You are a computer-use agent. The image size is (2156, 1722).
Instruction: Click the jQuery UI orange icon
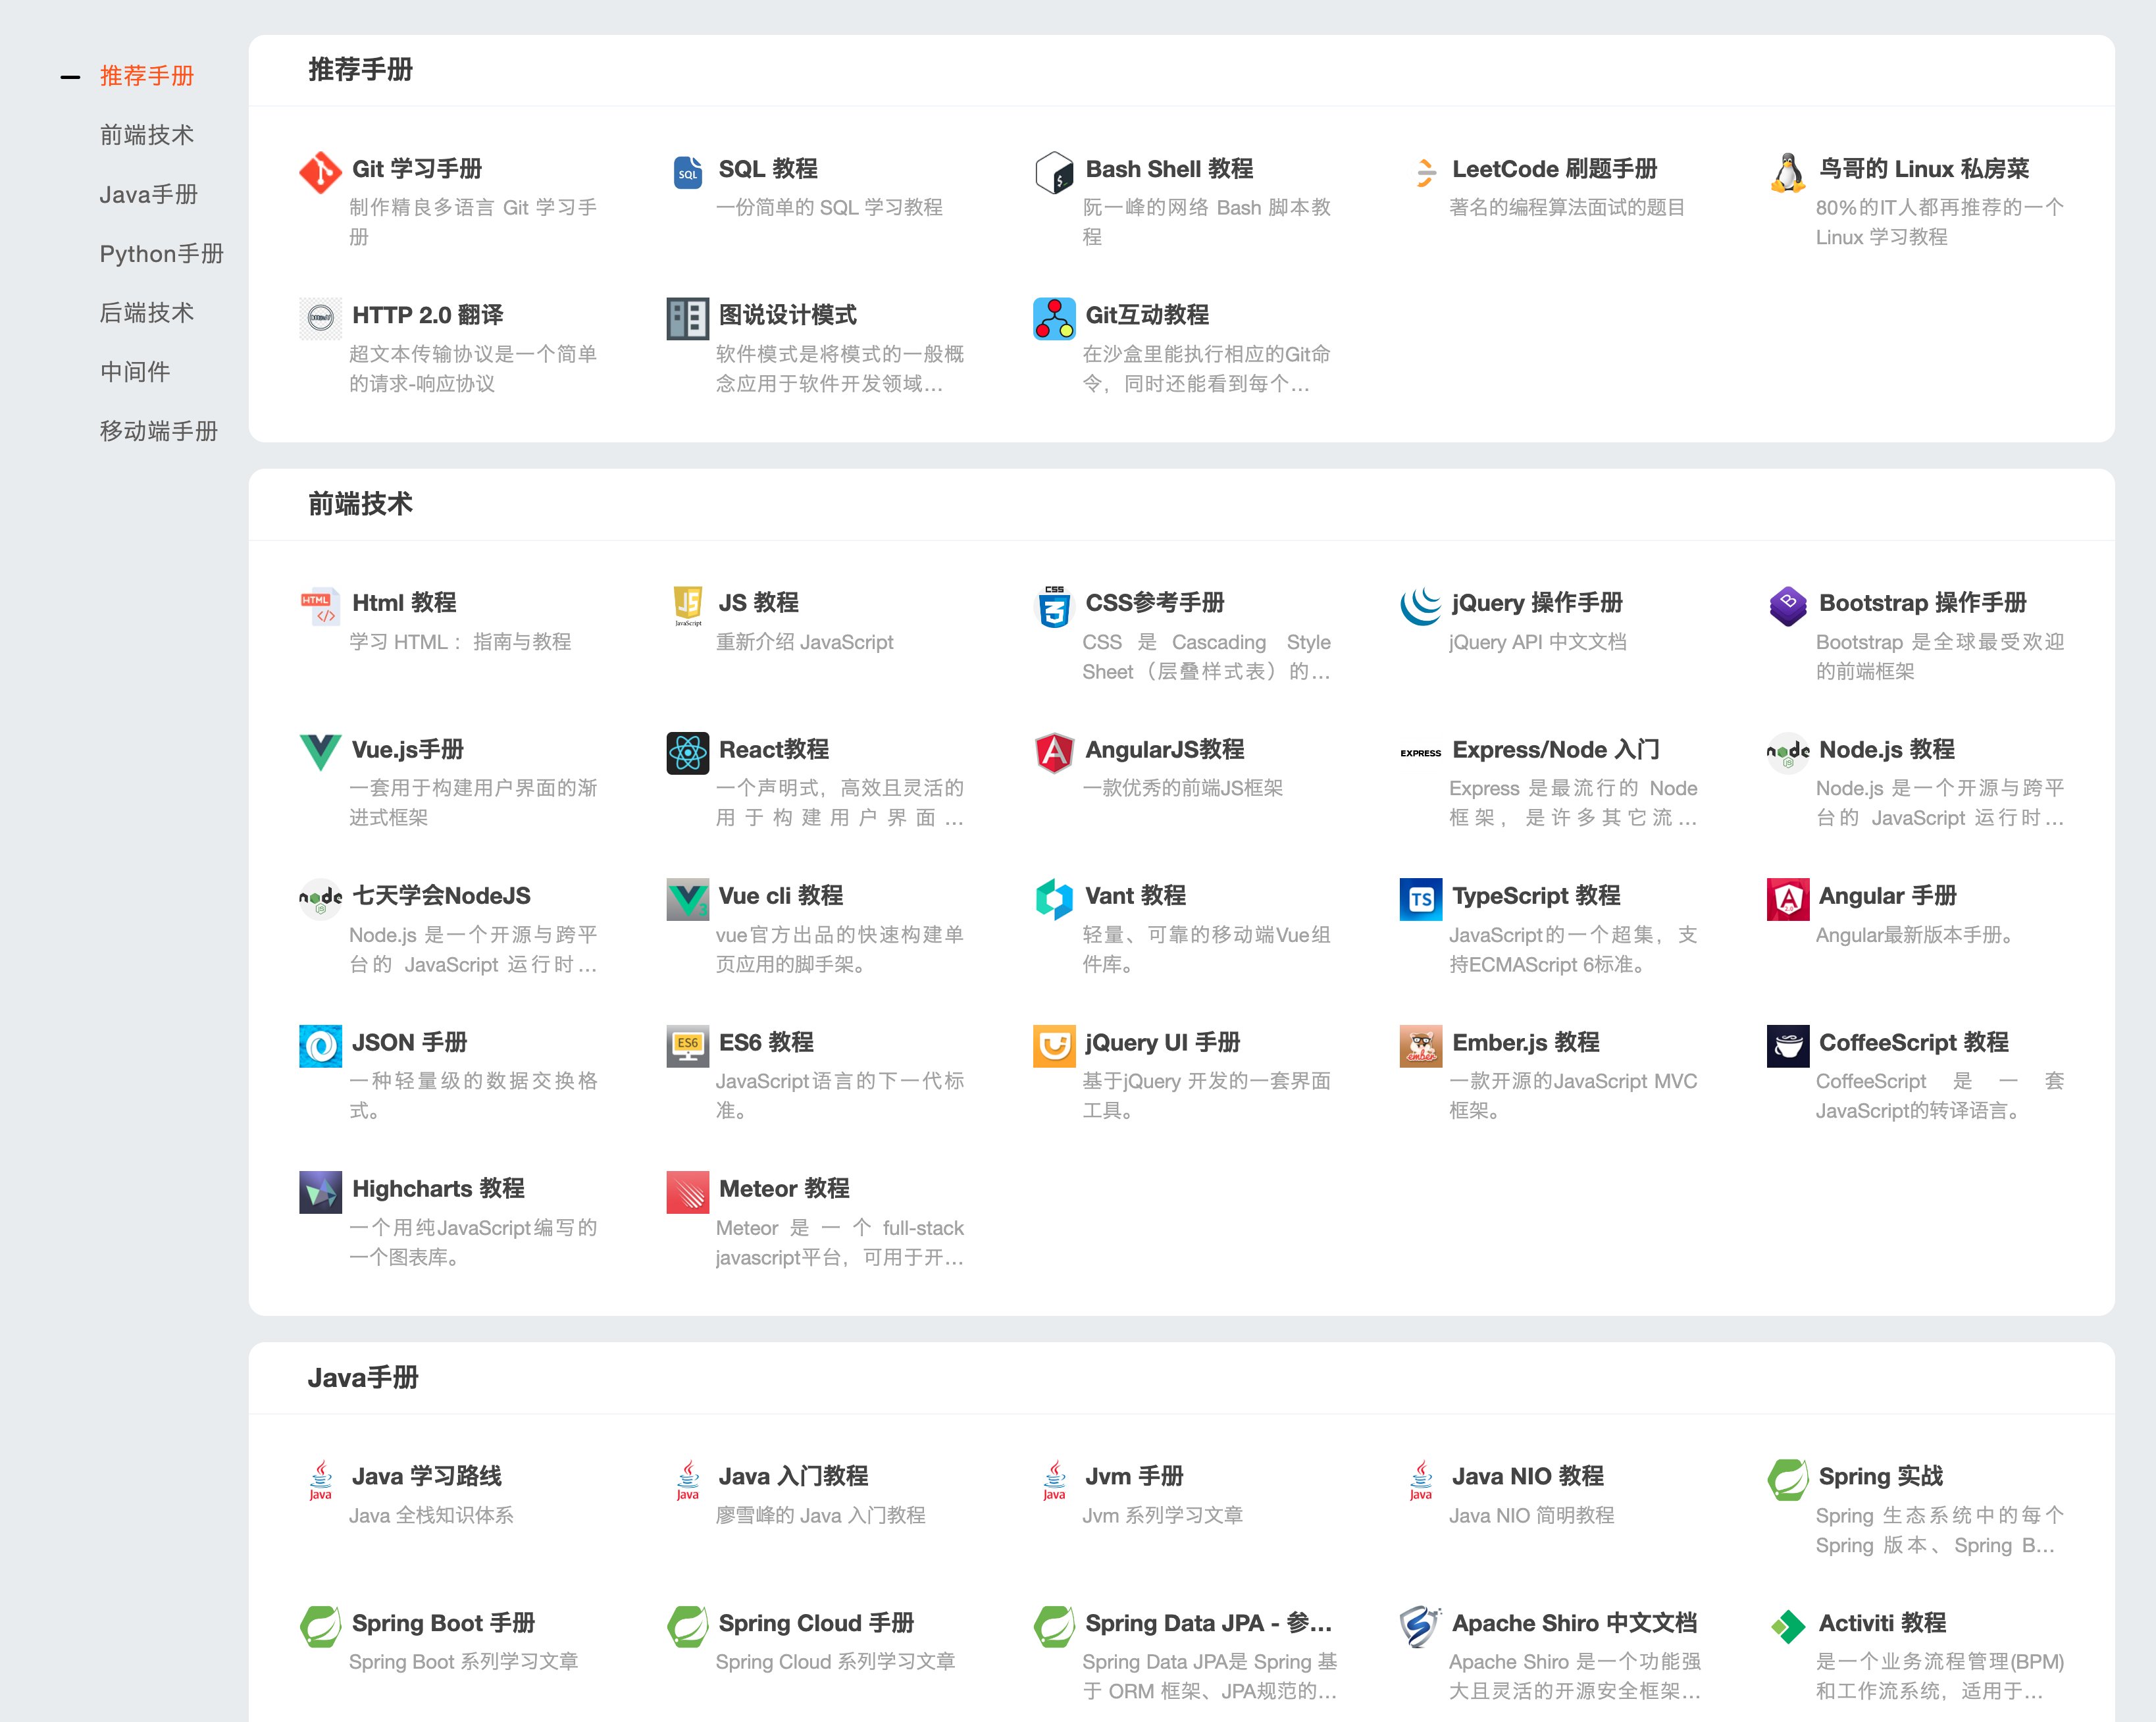pyautogui.click(x=1054, y=1046)
